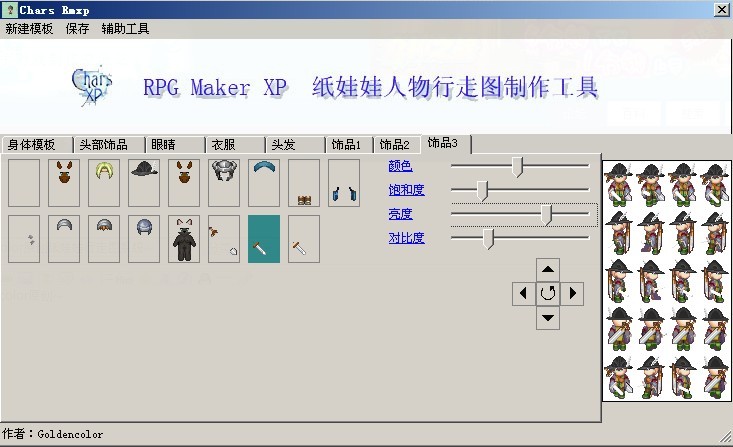733x447 pixels.
Task: Open the 辅助工具 menu
Action: (125, 29)
